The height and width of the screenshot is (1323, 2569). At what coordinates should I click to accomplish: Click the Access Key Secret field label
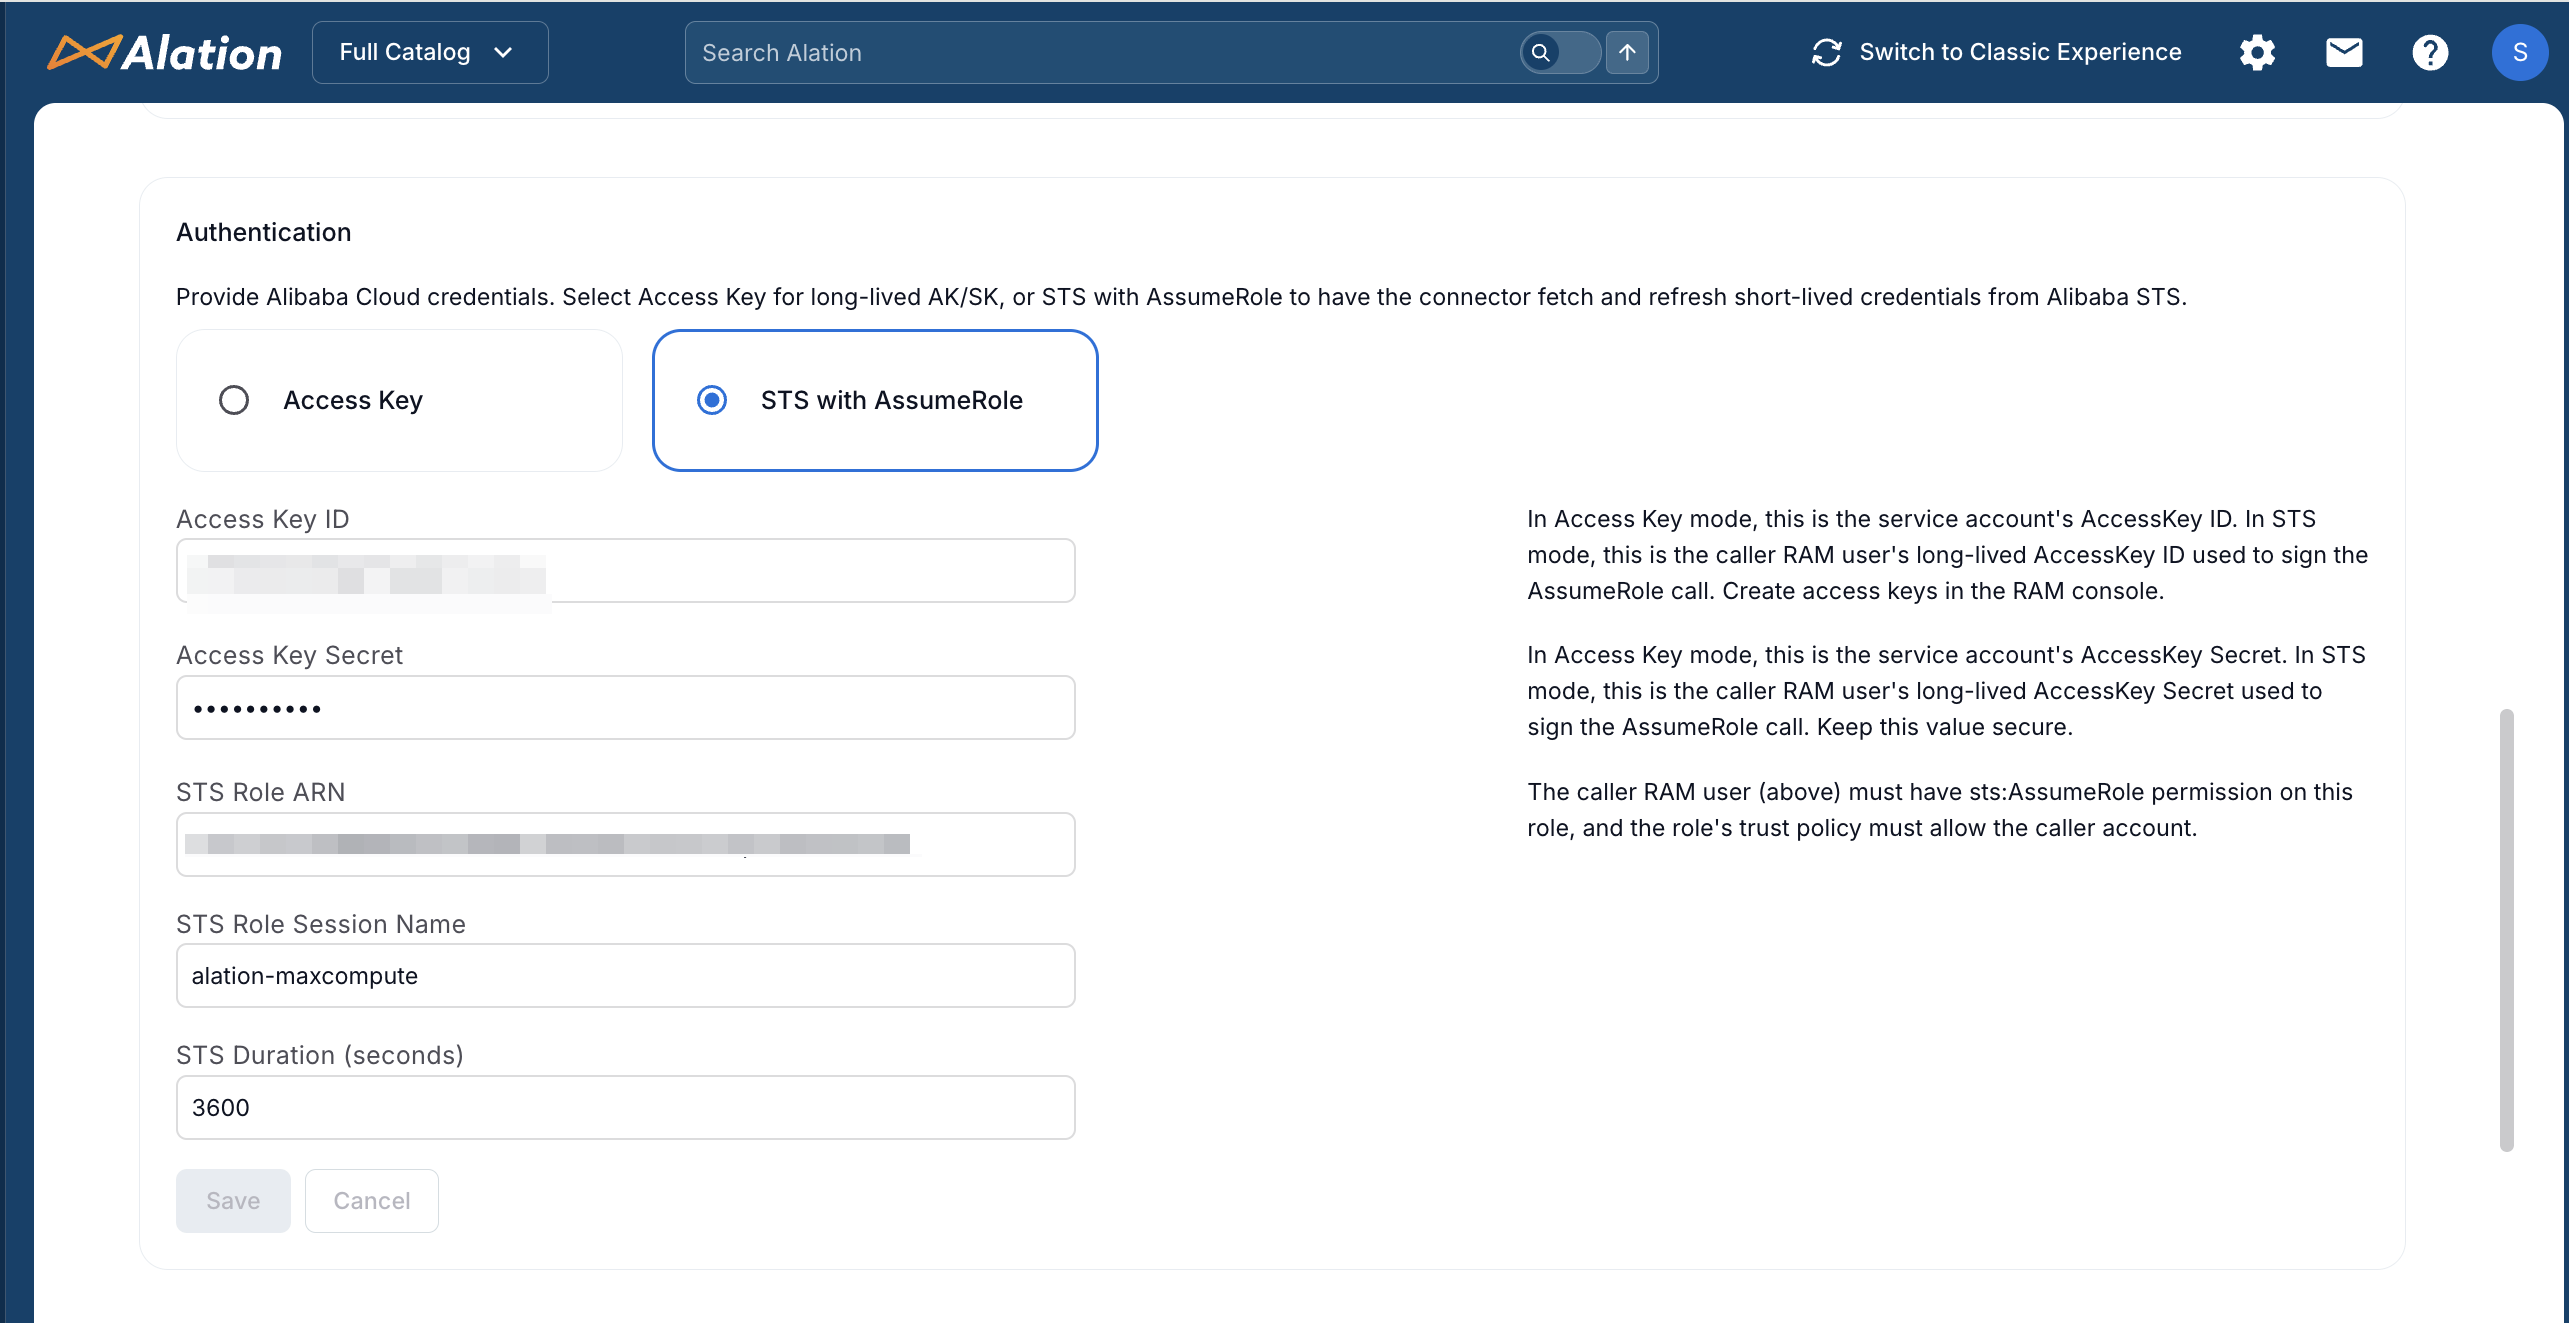[290, 655]
